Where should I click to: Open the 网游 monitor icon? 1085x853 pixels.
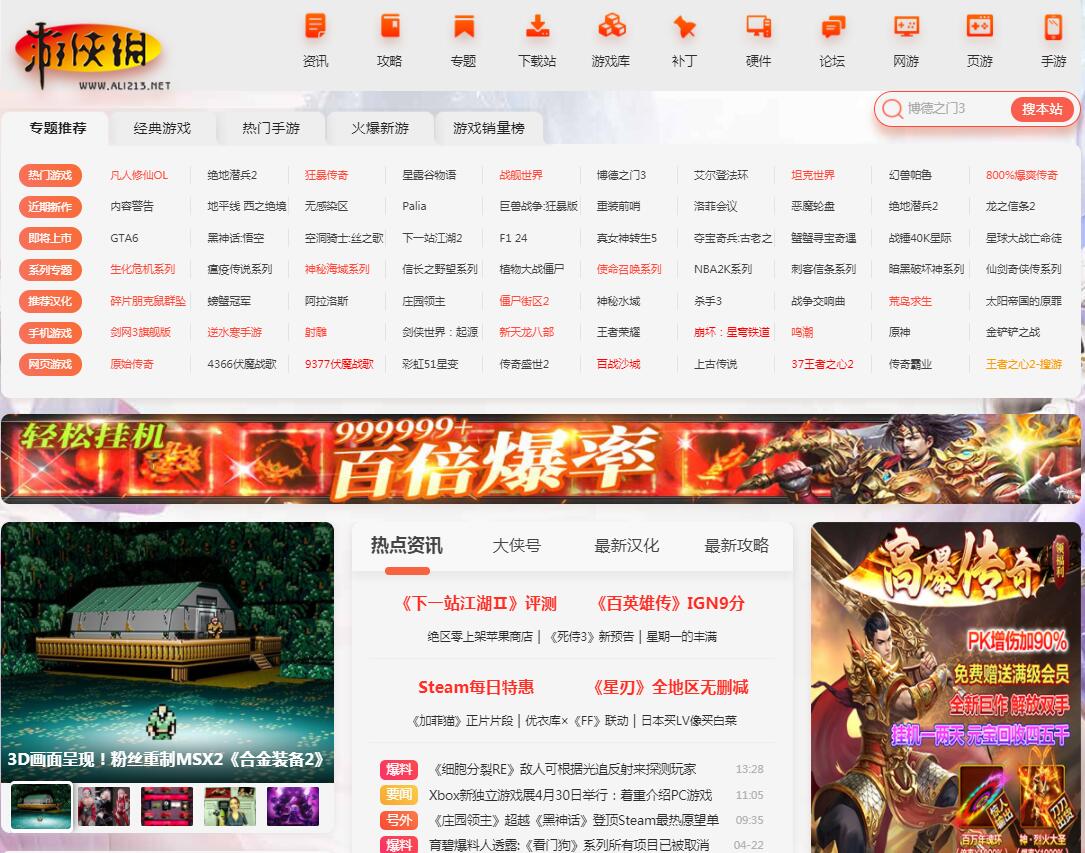point(906,28)
